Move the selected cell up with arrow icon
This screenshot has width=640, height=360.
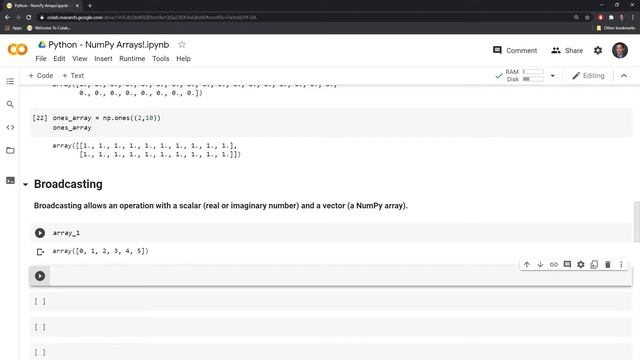pos(527,264)
